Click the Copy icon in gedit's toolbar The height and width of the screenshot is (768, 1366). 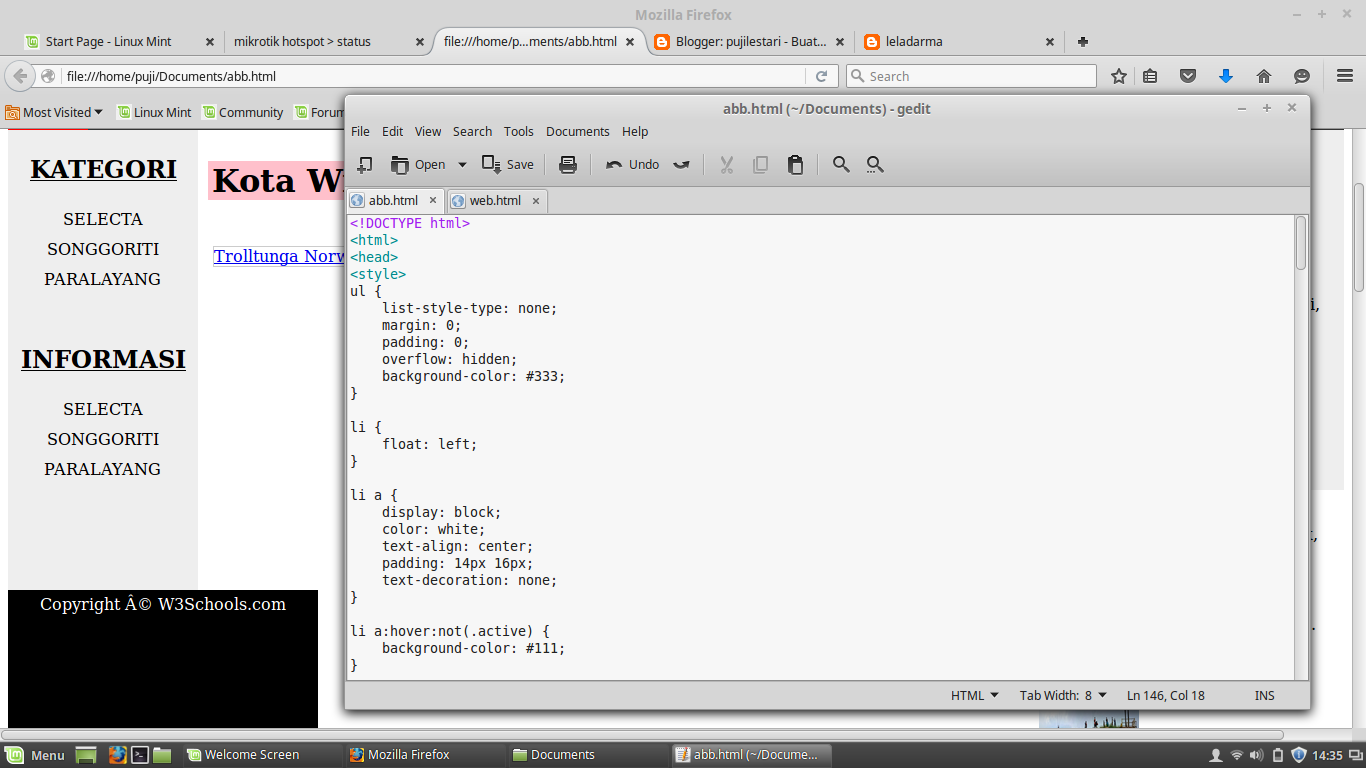761,164
